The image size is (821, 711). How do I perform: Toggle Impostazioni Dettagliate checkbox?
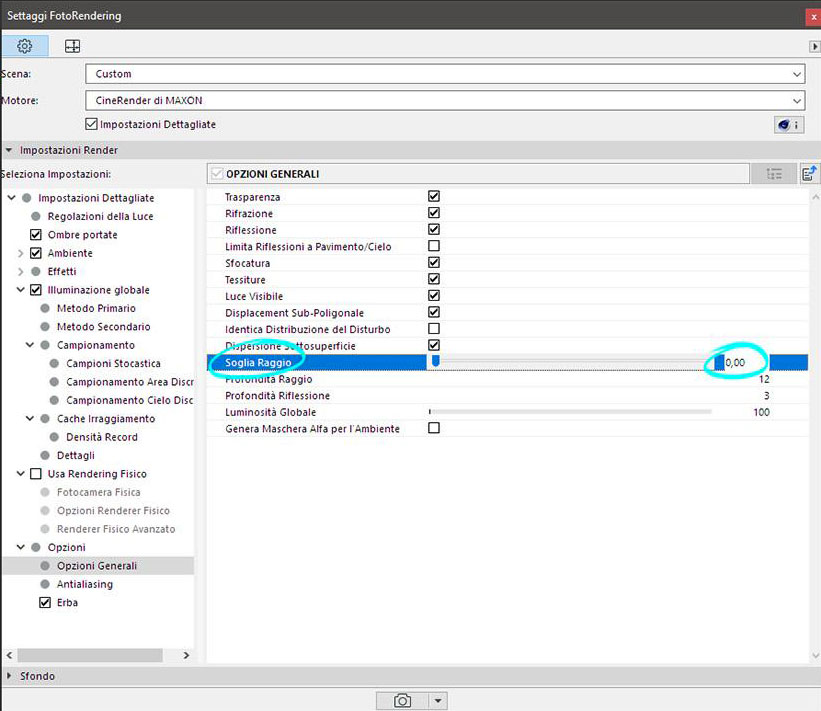(93, 124)
